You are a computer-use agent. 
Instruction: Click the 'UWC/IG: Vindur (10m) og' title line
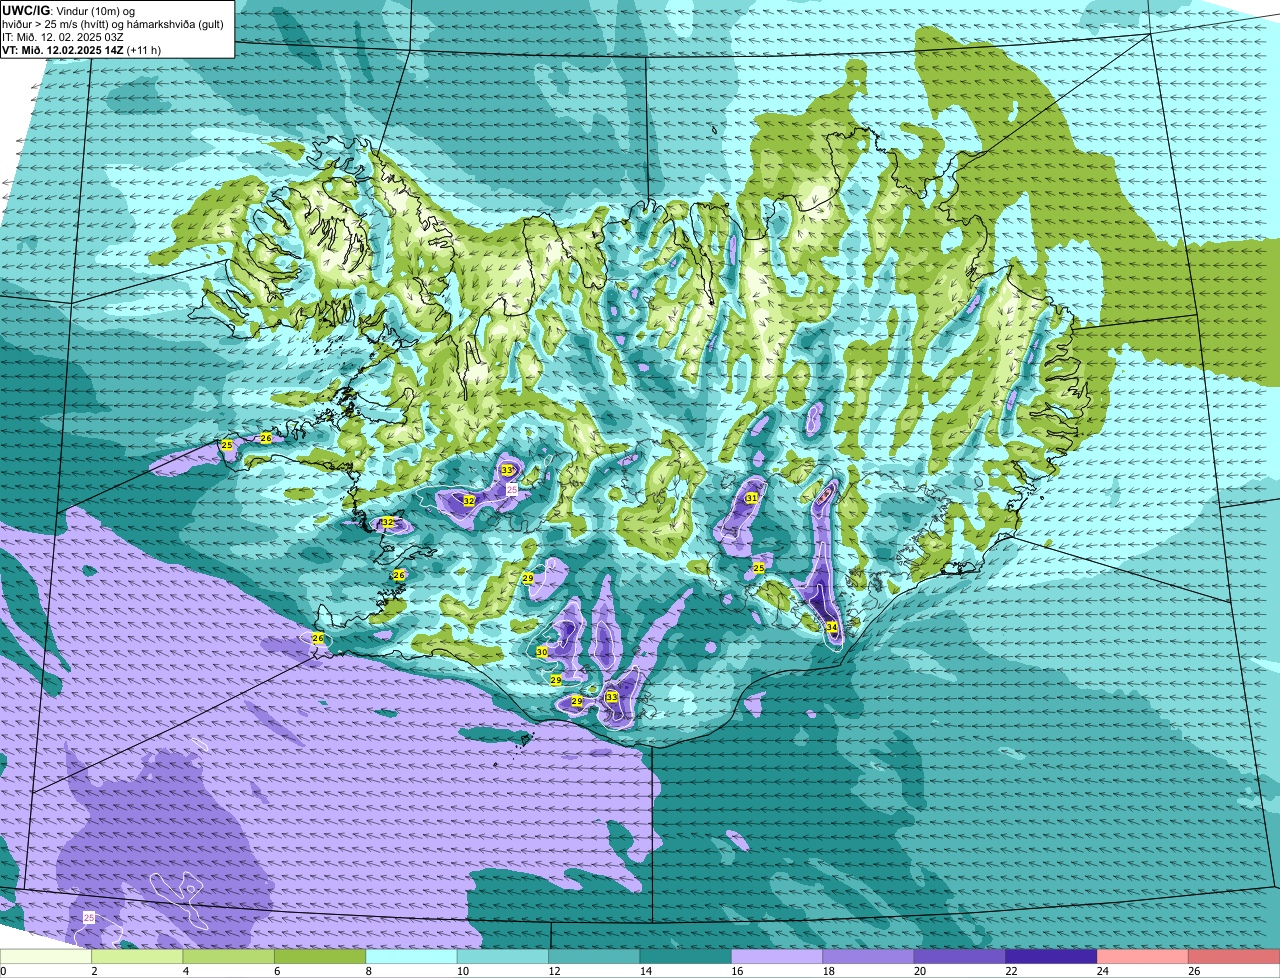68,11
